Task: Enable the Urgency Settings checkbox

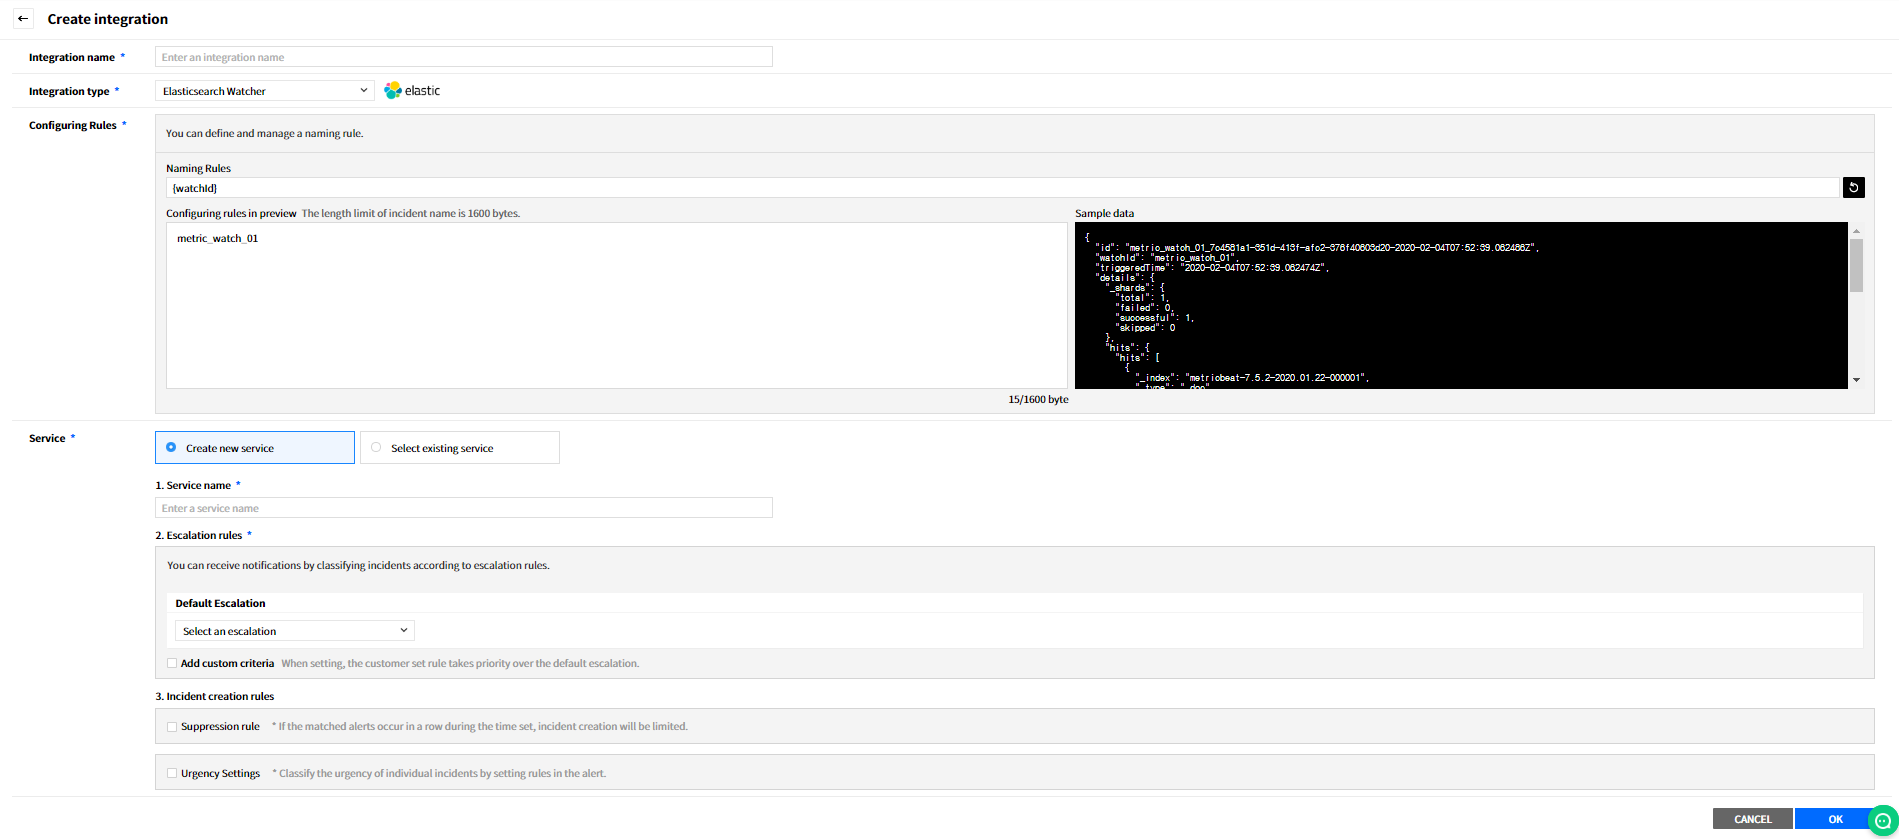Action: [x=172, y=773]
